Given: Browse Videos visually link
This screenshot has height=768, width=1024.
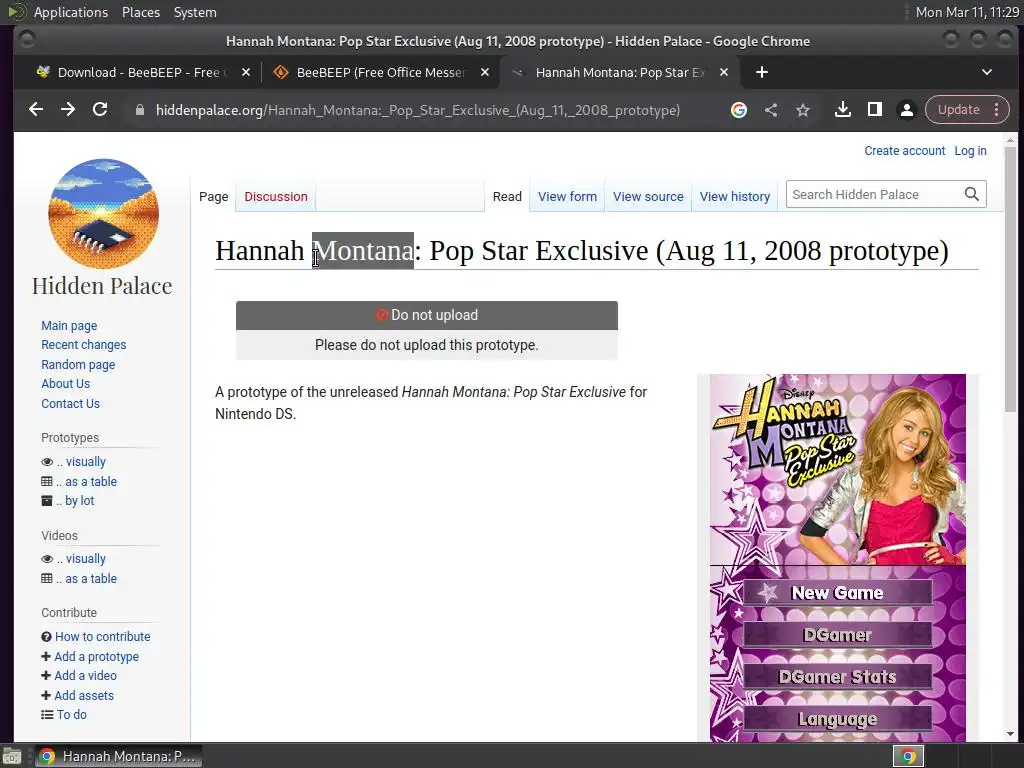Looking at the screenshot, I should coord(81,558).
